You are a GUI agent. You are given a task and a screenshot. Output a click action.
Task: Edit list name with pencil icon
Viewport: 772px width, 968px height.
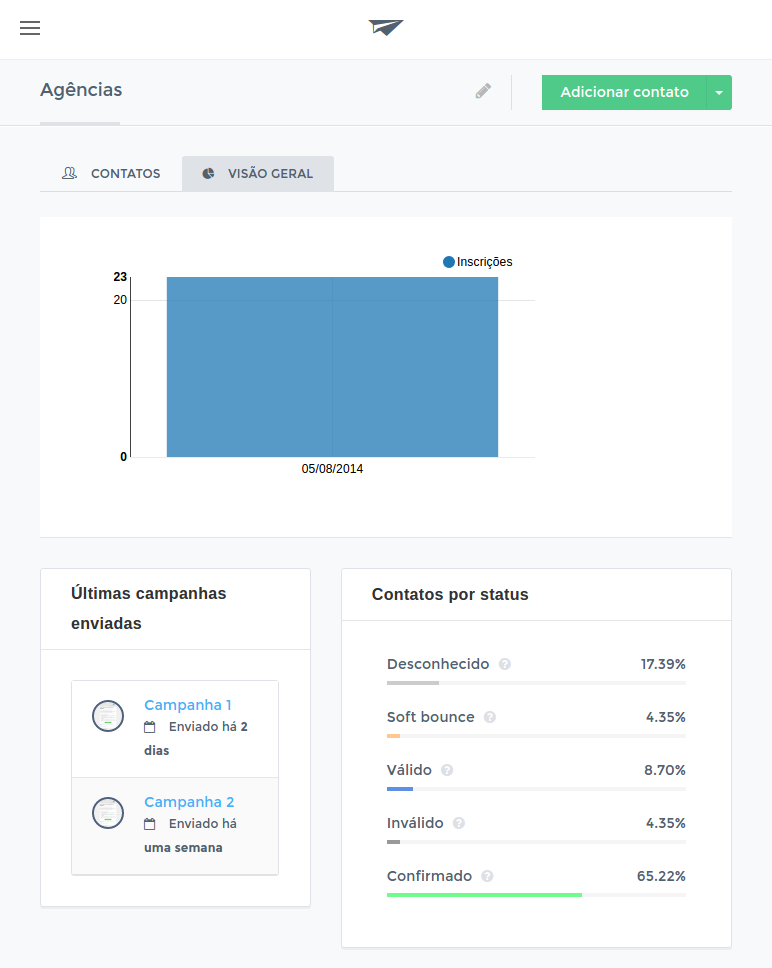click(x=483, y=91)
